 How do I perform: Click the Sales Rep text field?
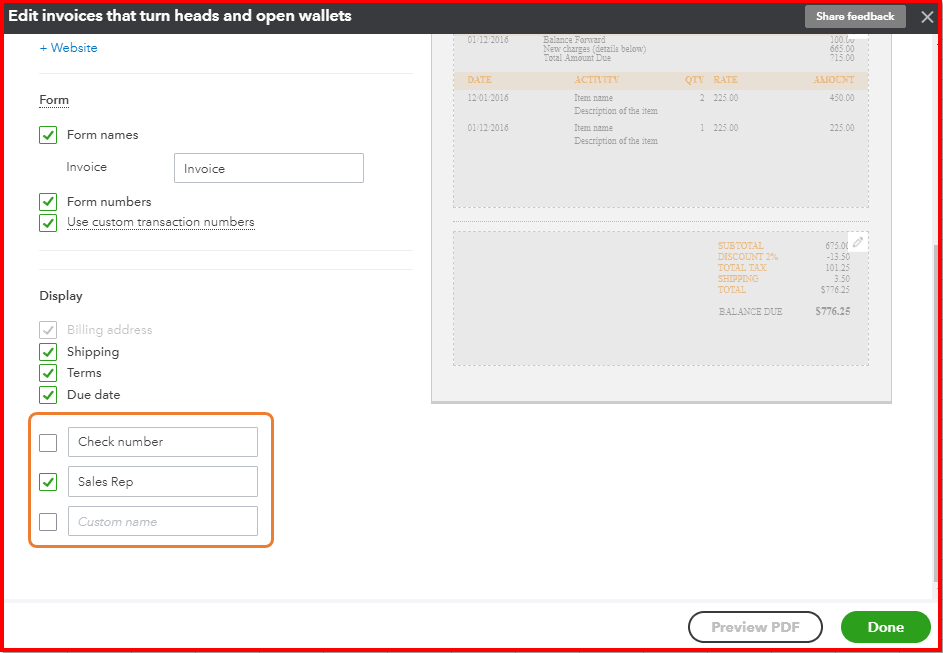tap(163, 482)
